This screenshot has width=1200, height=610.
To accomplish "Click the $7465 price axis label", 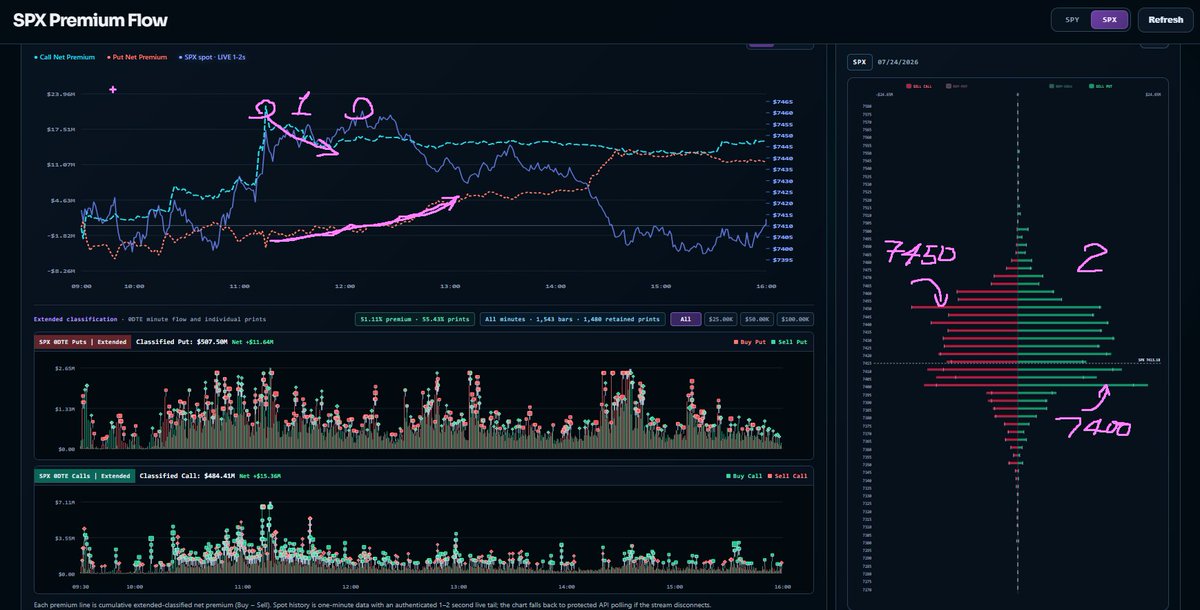I will click(783, 102).
